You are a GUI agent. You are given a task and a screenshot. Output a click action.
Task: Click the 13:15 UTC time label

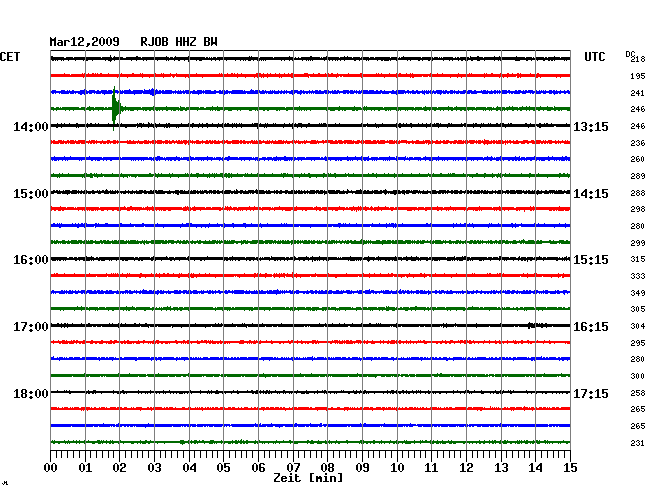[x=591, y=126]
